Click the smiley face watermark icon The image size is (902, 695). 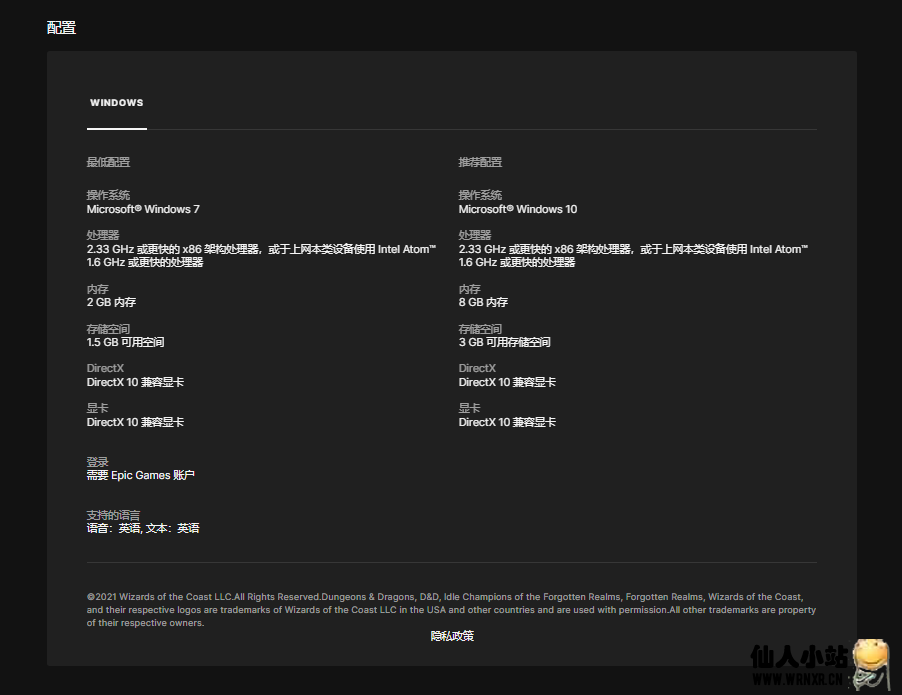pos(872,660)
